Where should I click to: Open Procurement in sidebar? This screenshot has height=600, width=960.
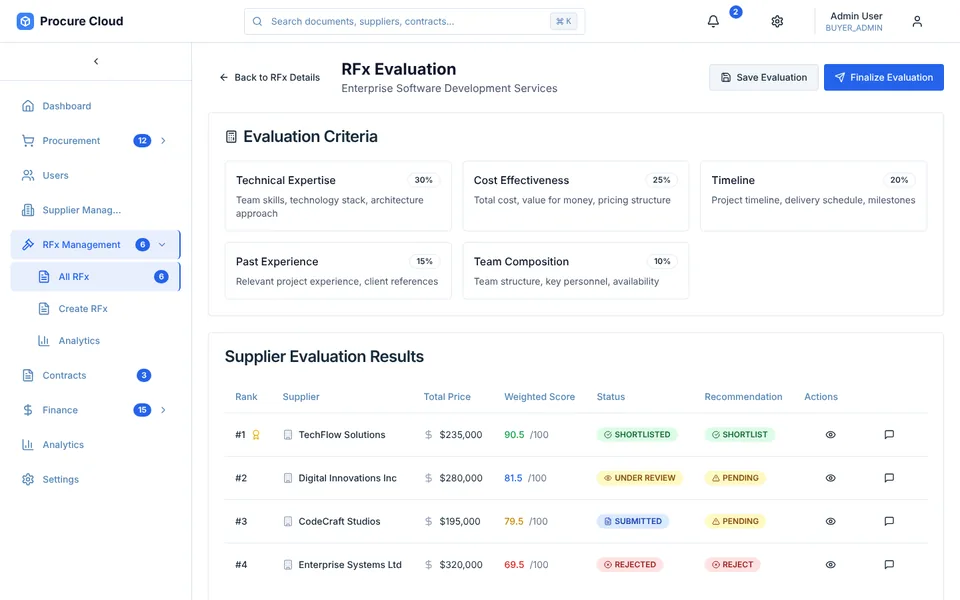click(96, 141)
